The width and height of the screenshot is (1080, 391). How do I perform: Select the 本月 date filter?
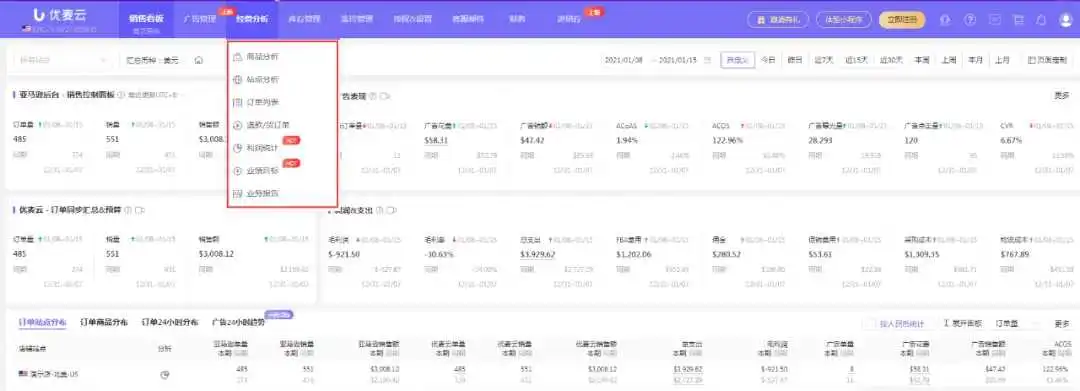[x=975, y=60]
